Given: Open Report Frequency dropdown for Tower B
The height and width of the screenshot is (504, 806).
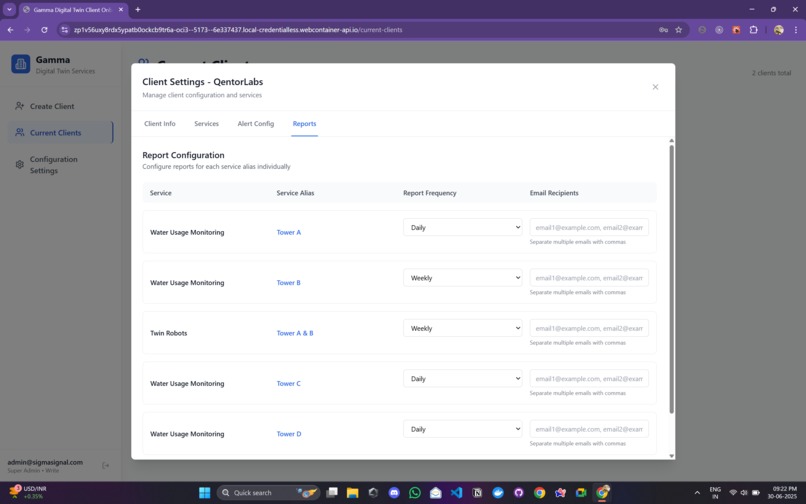Looking at the screenshot, I should click(x=463, y=278).
